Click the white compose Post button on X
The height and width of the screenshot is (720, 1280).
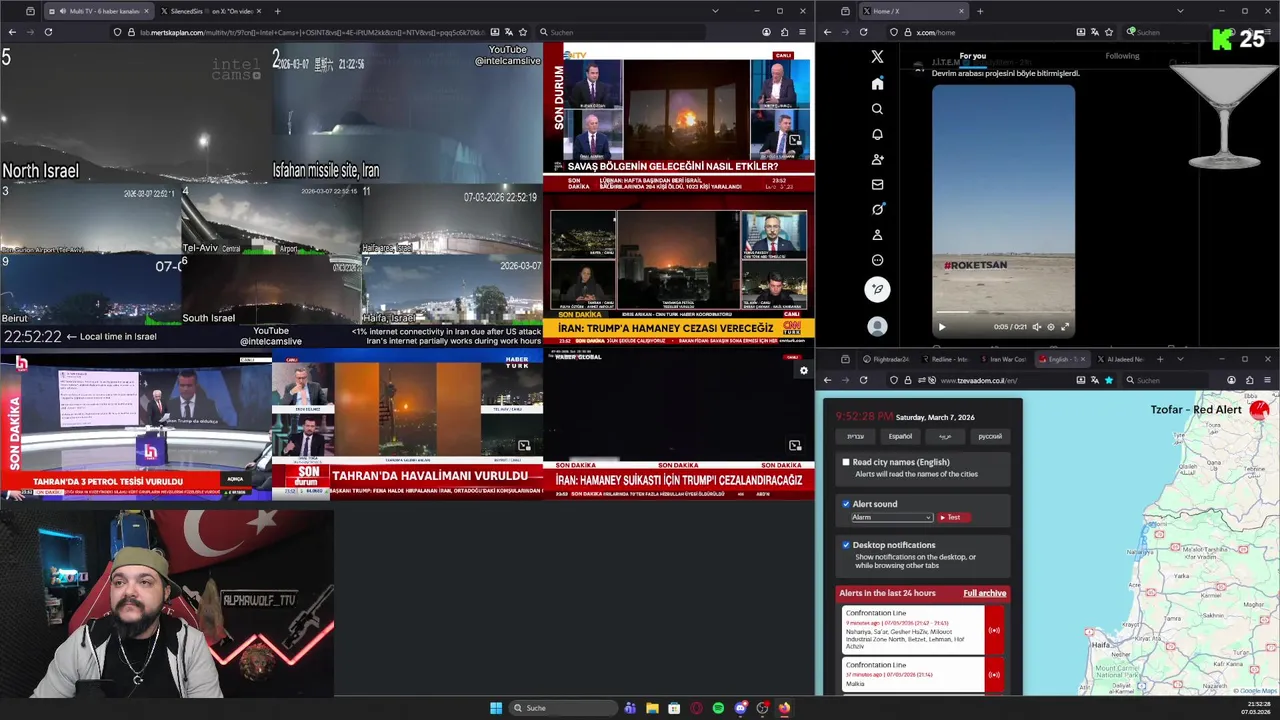pyautogui.click(x=877, y=289)
